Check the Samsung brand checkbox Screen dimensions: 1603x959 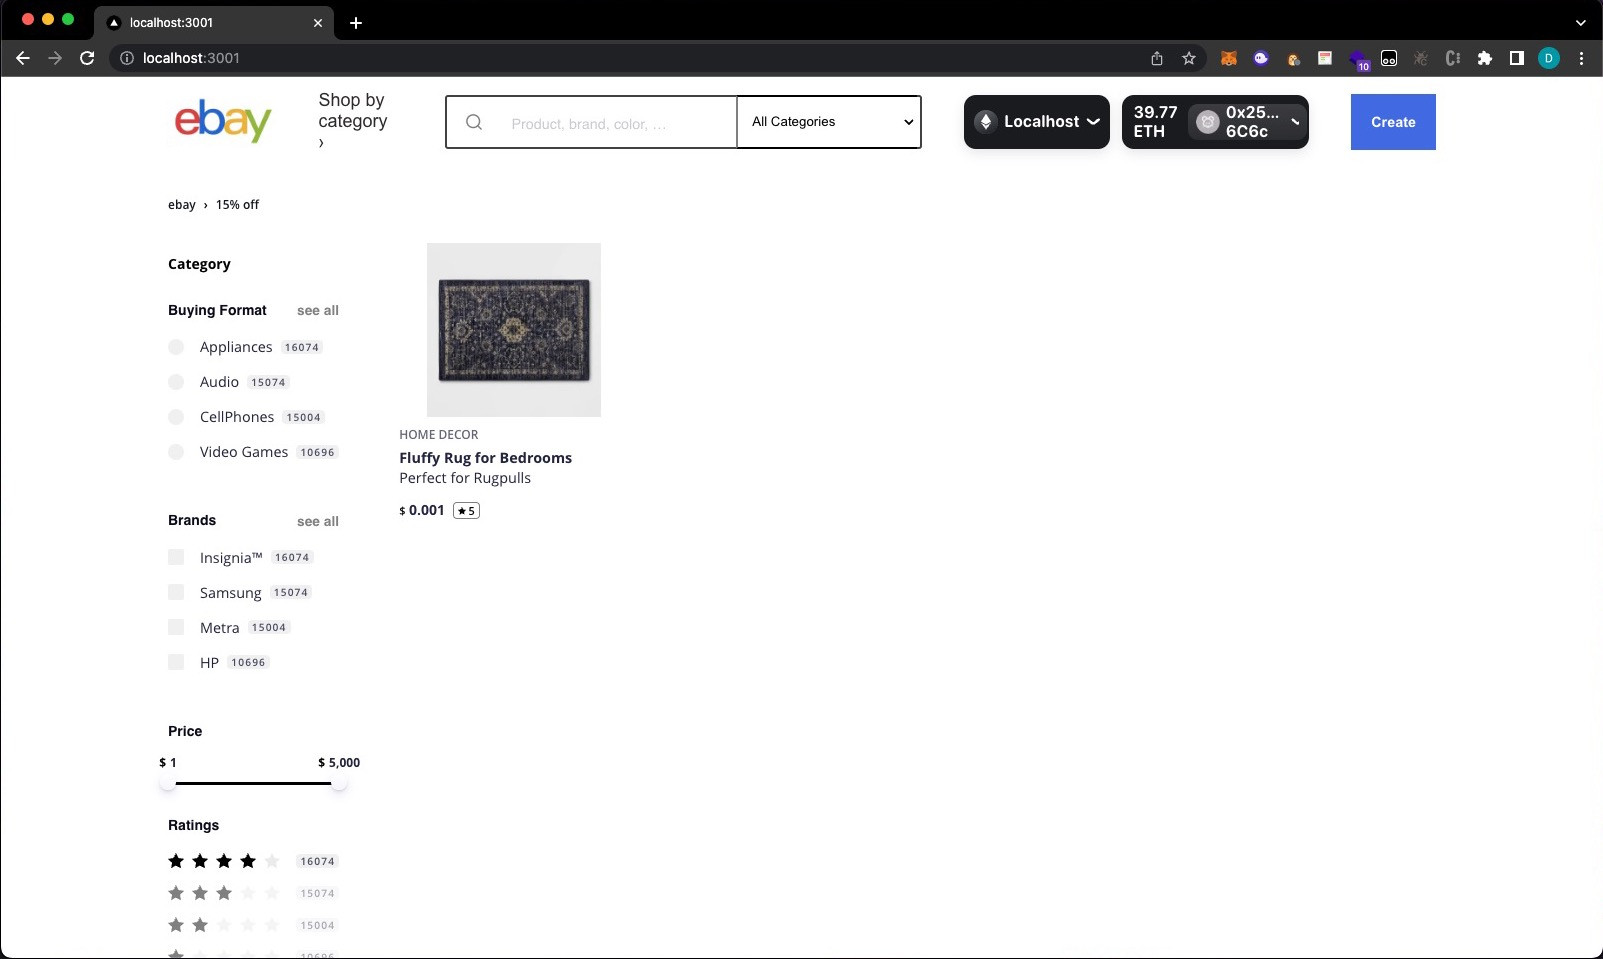pyautogui.click(x=176, y=592)
